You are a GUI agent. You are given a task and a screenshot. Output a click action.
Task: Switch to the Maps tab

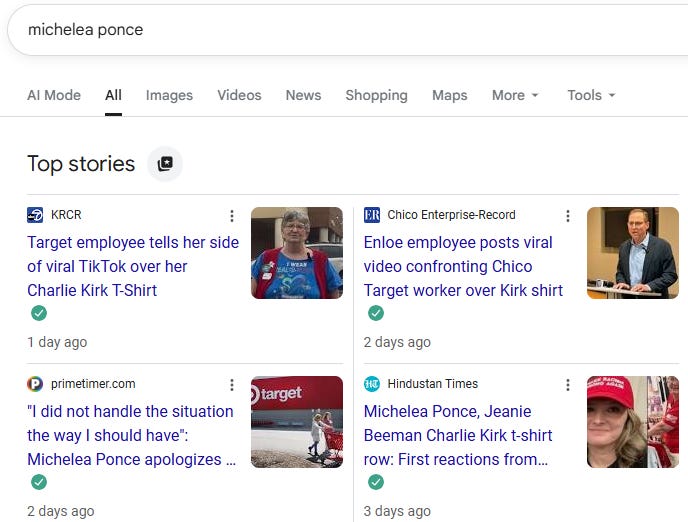450,95
